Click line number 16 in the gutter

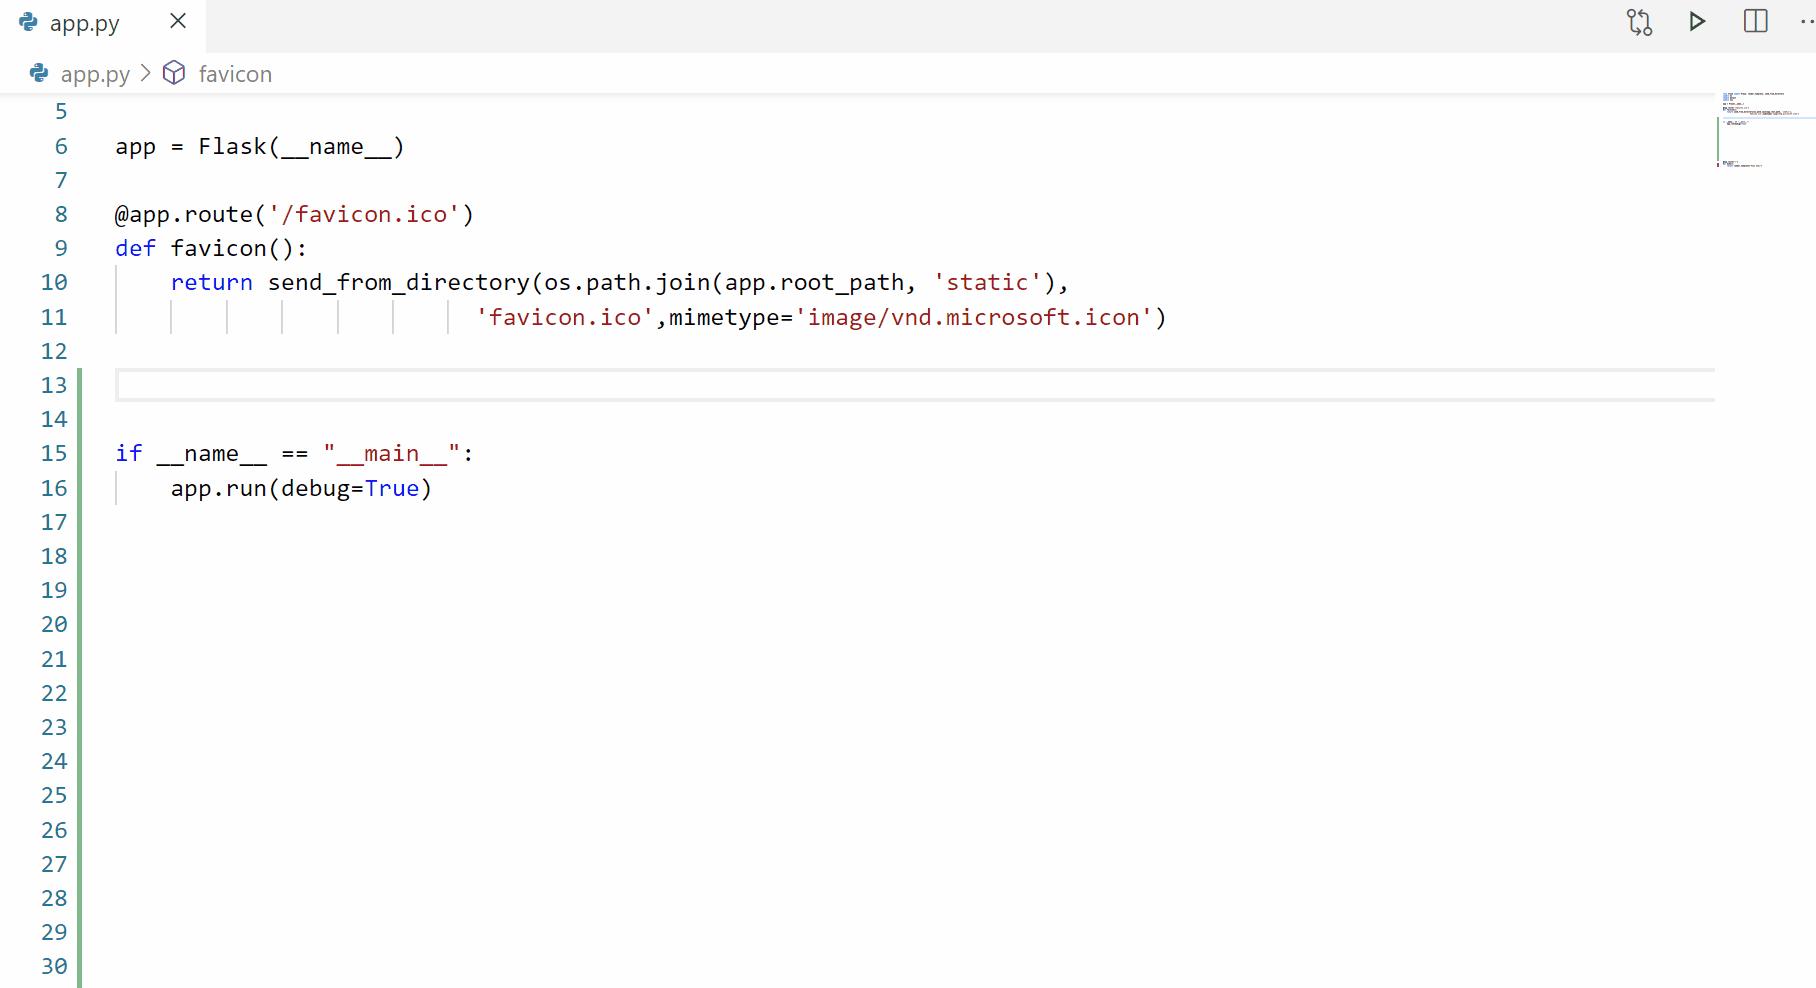pos(55,488)
